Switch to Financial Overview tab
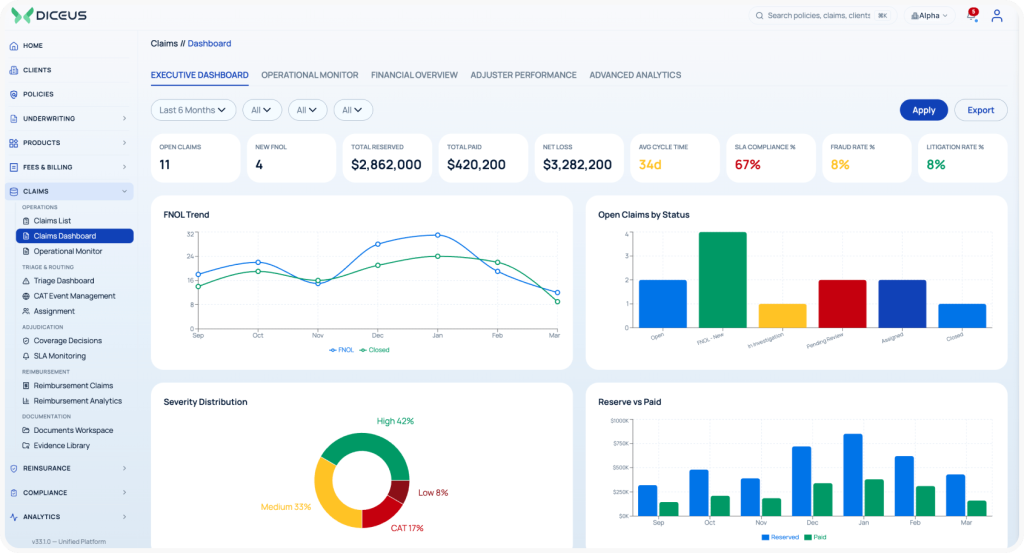The height and width of the screenshot is (553, 1024). (414, 75)
